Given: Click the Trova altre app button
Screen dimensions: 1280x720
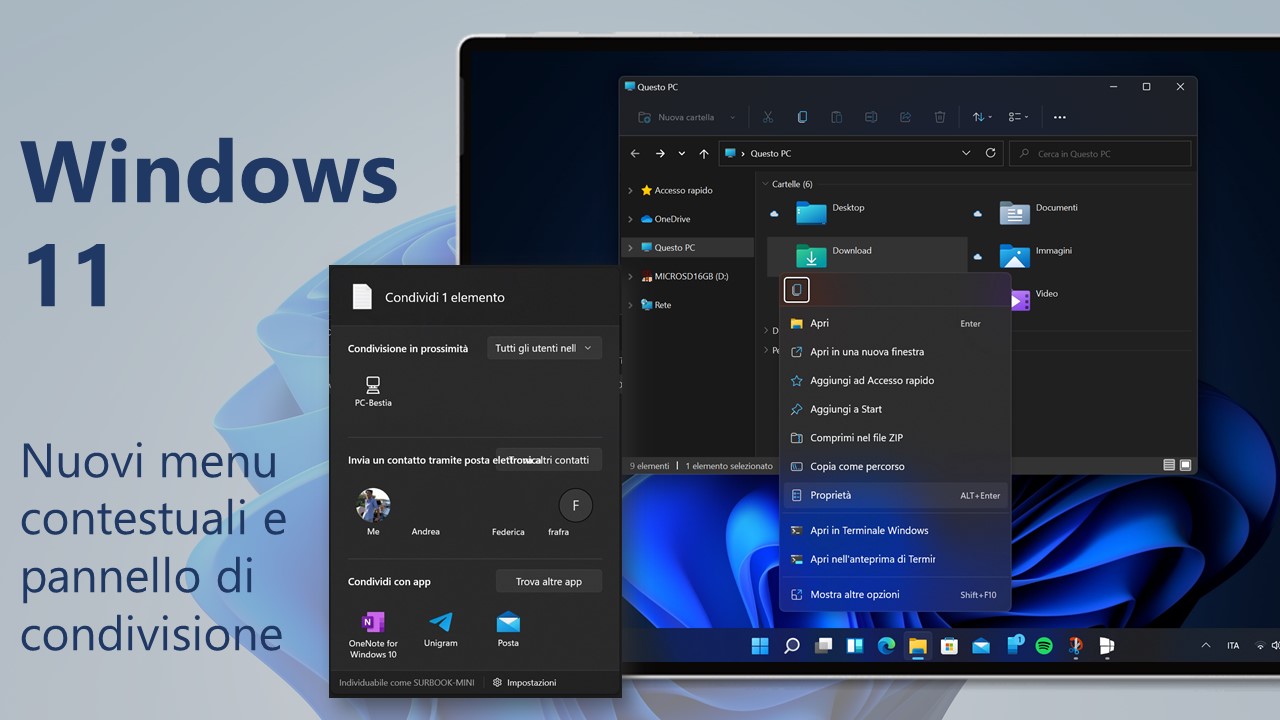Looking at the screenshot, I should [549, 581].
